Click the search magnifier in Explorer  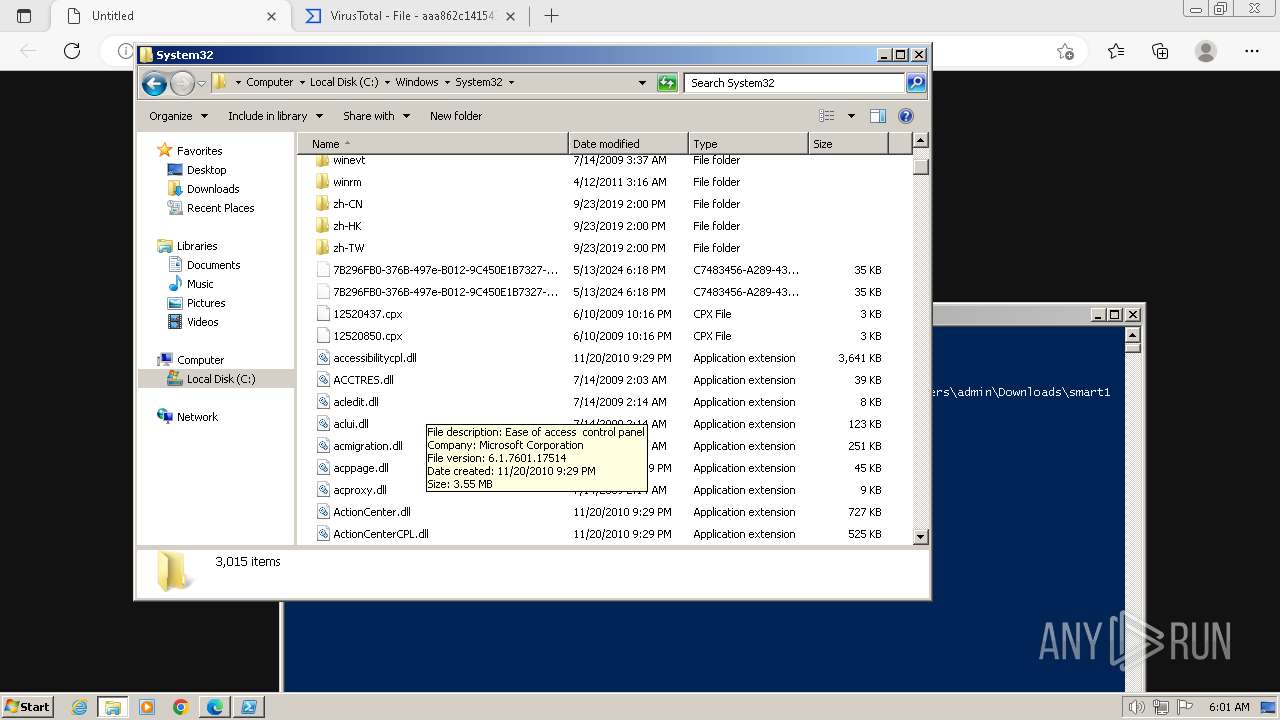pos(916,83)
